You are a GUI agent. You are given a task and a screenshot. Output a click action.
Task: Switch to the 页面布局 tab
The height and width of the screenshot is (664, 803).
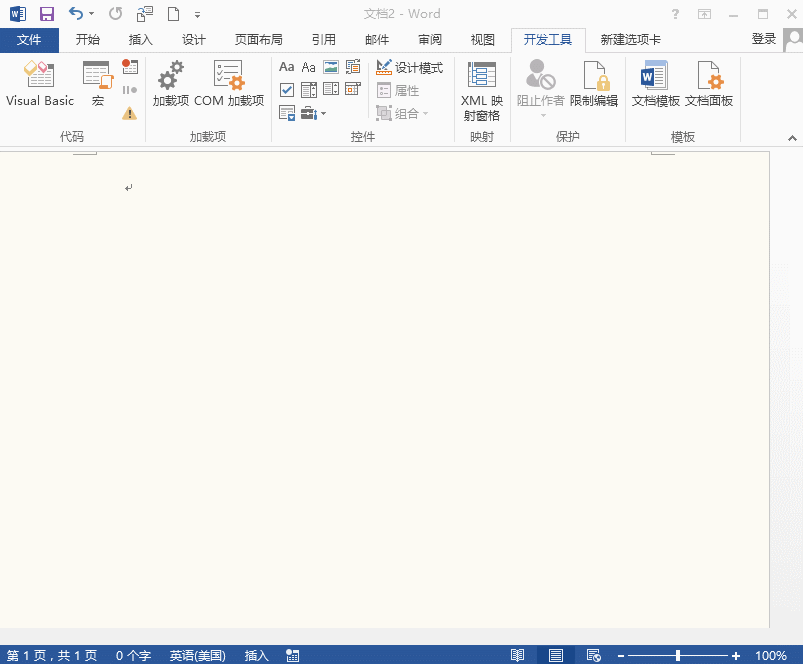[258, 40]
